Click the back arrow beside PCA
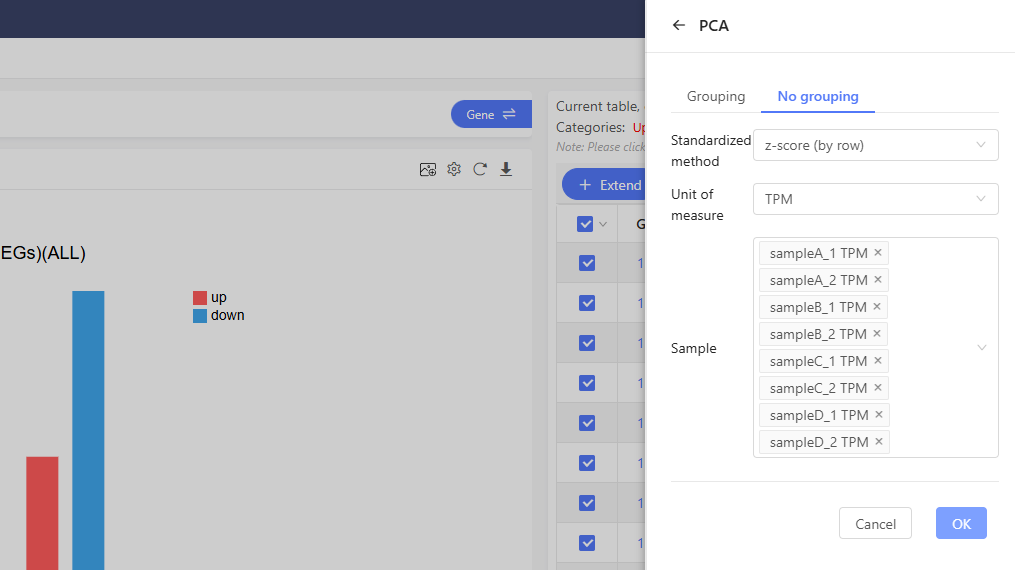The width and height of the screenshot is (1015, 570). coord(679,26)
